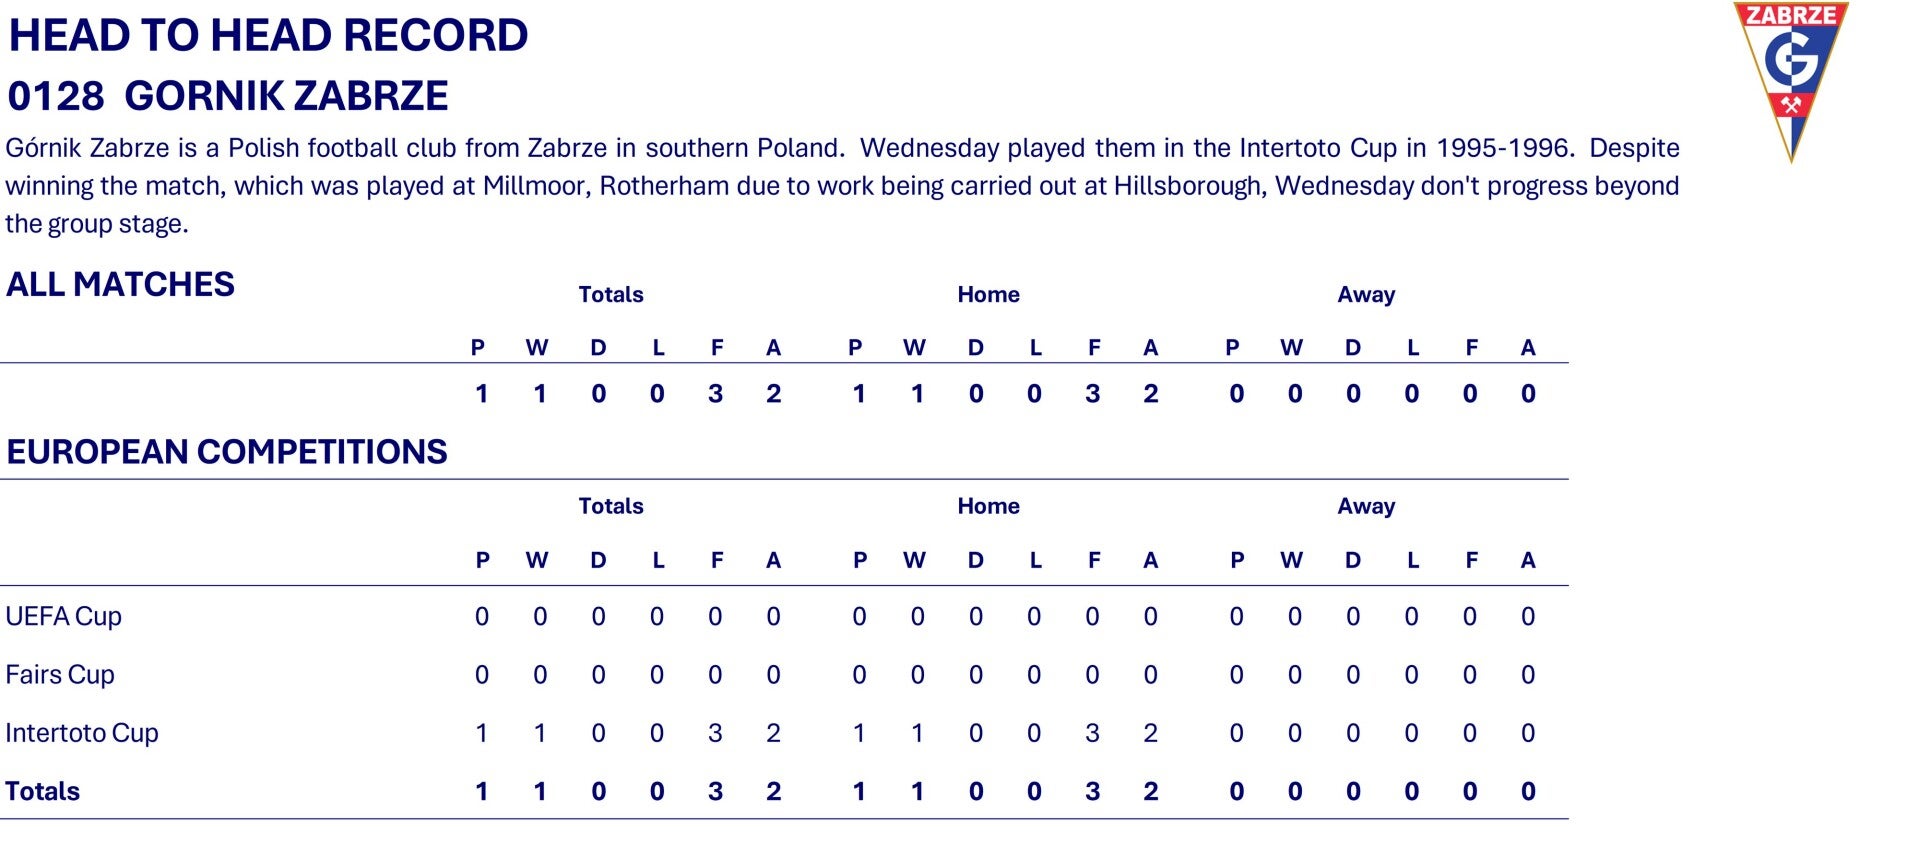Click the Intertoto Cup row label
Screen dimensions: 1919x846
click(x=82, y=733)
